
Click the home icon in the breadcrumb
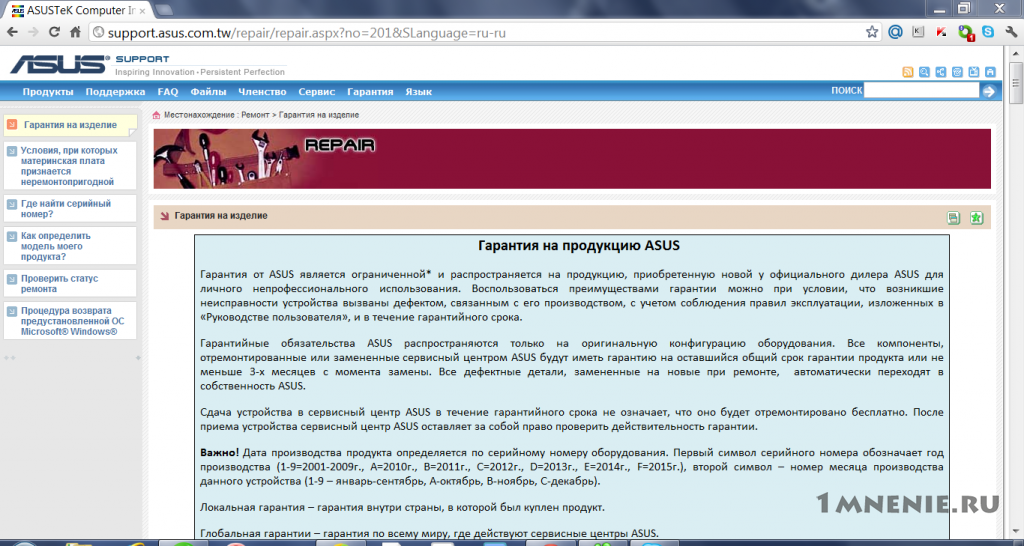pyautogui.click(x=156, y=115)
